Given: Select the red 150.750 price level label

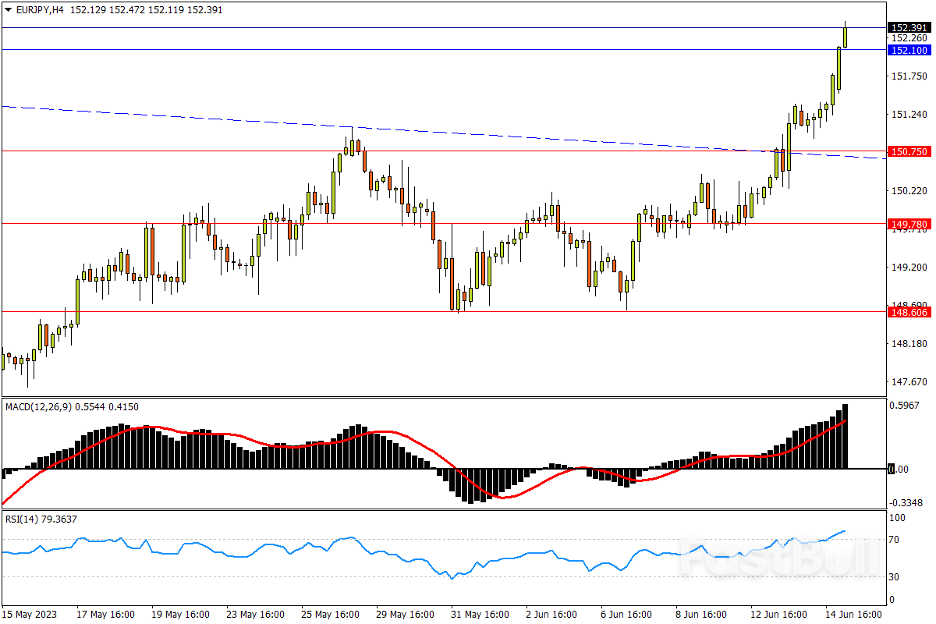Looking at the screenshot, I should pos(909,152).
